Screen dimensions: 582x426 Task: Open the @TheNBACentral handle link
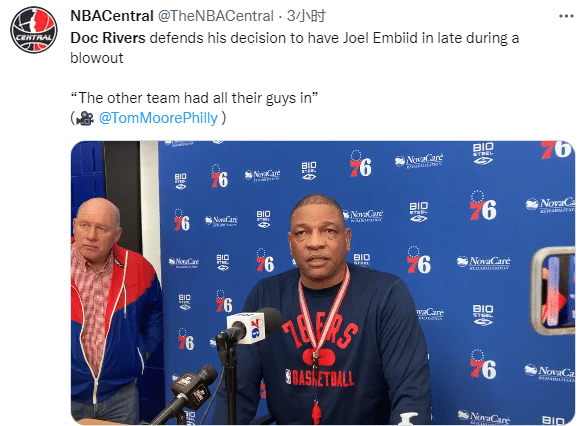coord(216,16)
